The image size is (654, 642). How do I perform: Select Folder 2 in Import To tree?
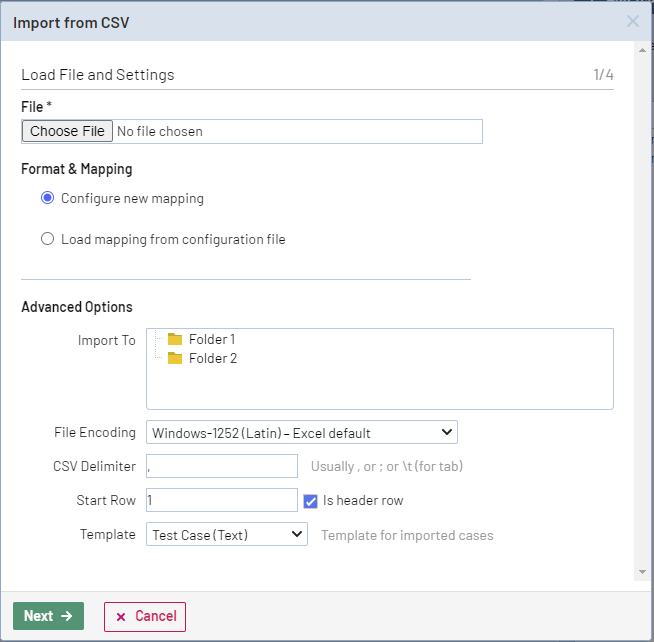pos(212,358)
